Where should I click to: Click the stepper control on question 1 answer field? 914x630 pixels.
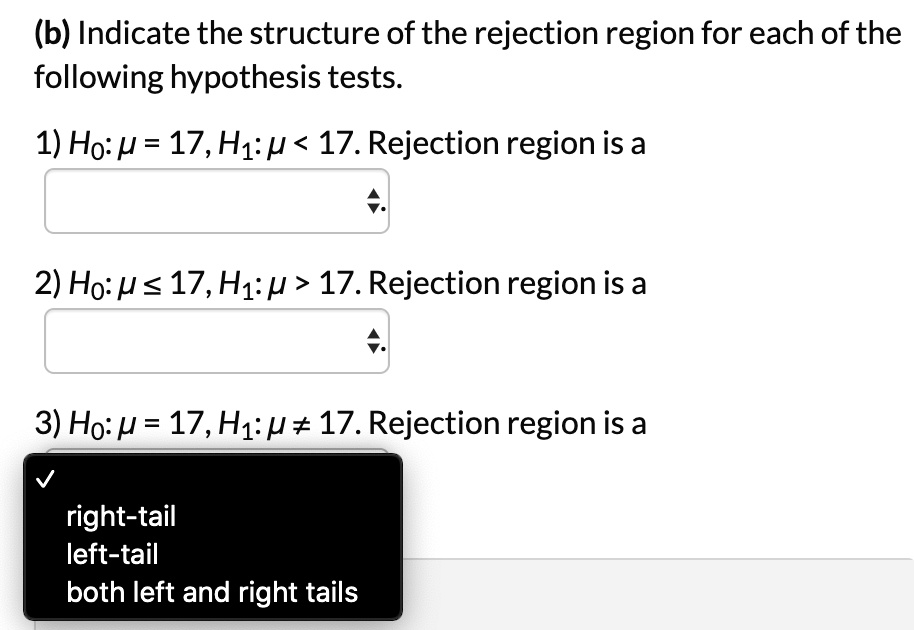tap(372, 200)
